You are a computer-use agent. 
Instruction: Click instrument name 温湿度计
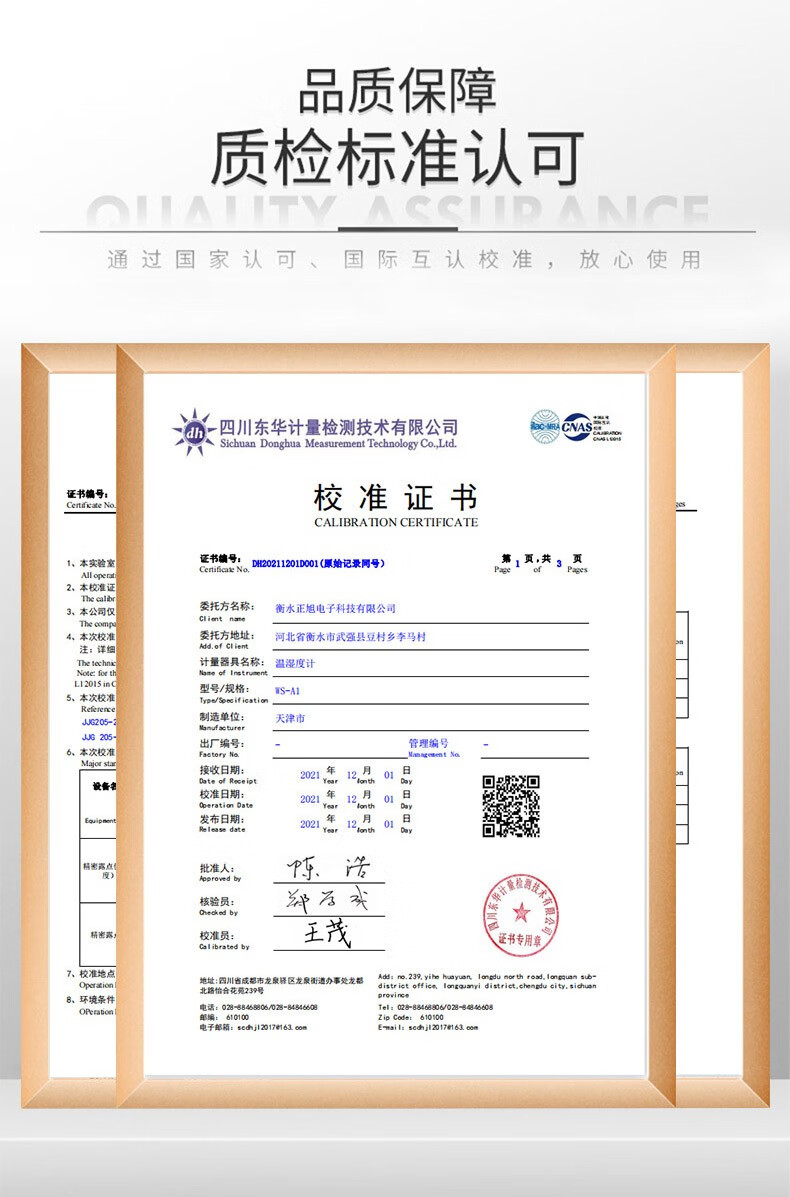(x=295, y=663)
